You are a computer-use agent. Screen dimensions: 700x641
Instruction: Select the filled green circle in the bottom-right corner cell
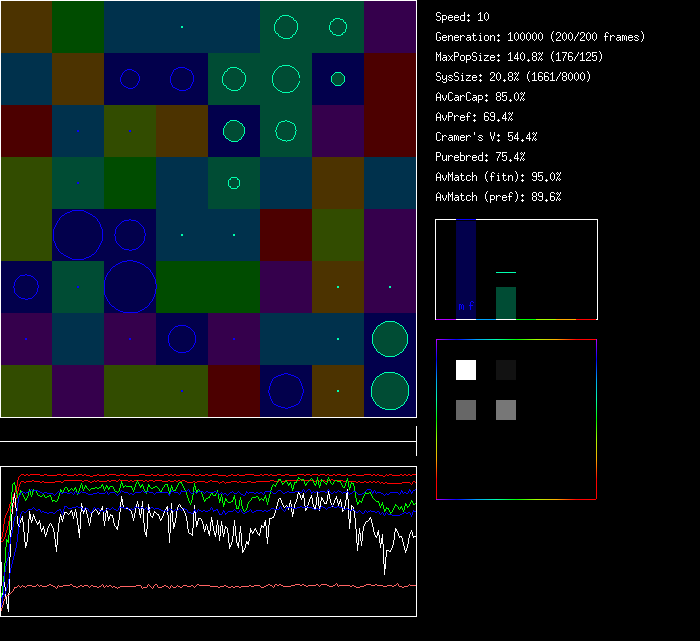tap(390, 391)
